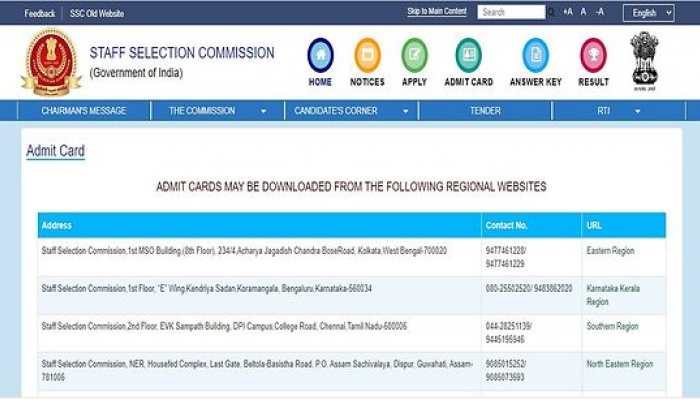Open the Chairman's Message menu
The width and height of the screenshot is (700, 400).
[x=83, y=111]
